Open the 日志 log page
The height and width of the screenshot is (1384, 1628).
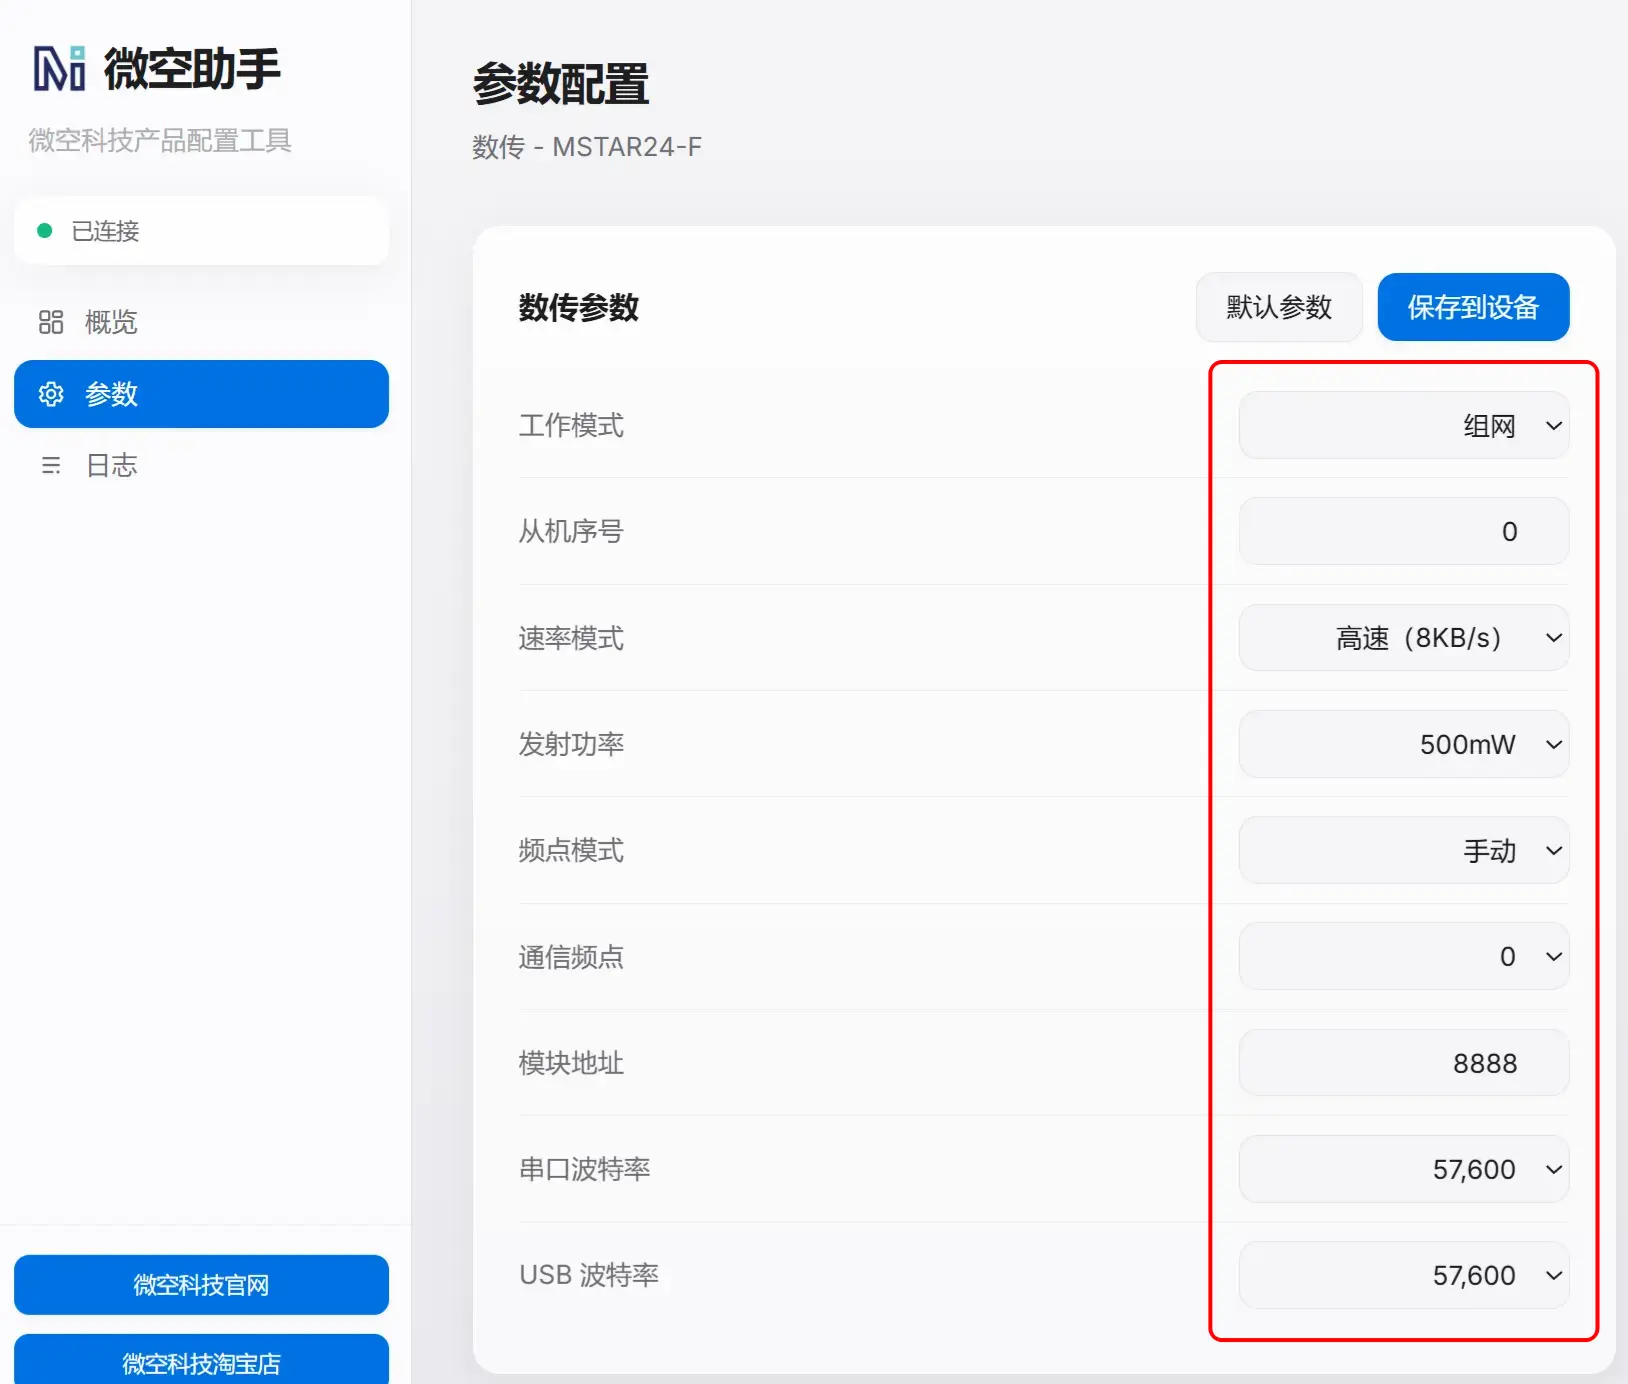point(201,465)
